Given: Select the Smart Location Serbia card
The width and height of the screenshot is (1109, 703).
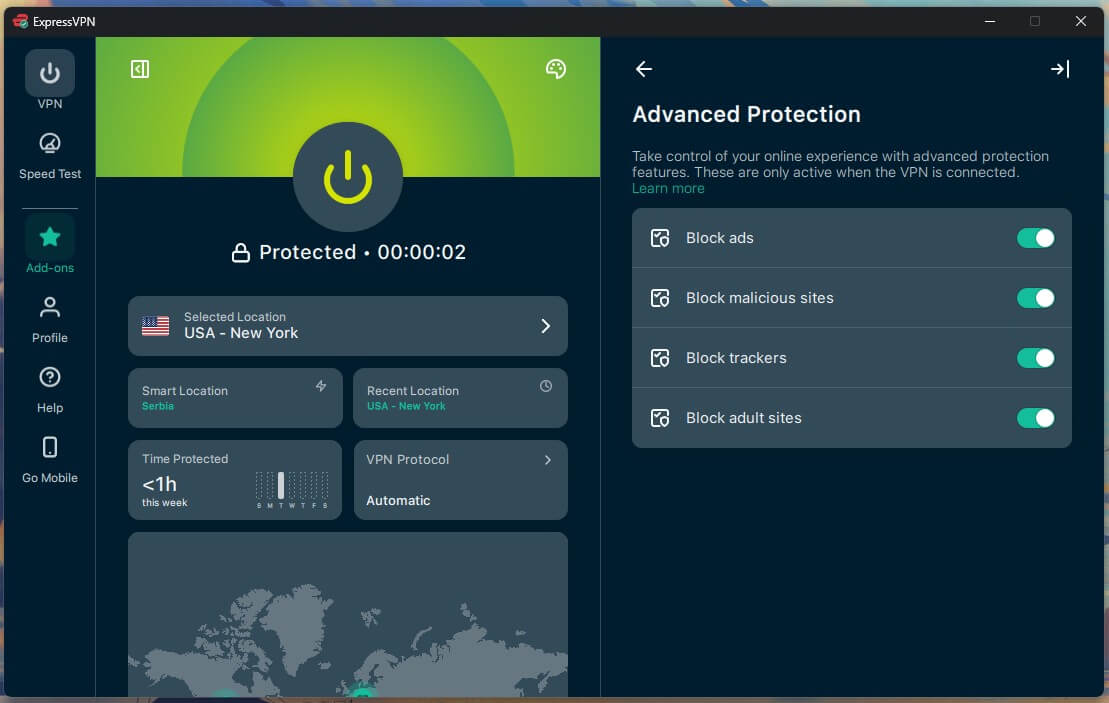Looking at the screenshot, I should pyautogui.click(x=235, y=397).
